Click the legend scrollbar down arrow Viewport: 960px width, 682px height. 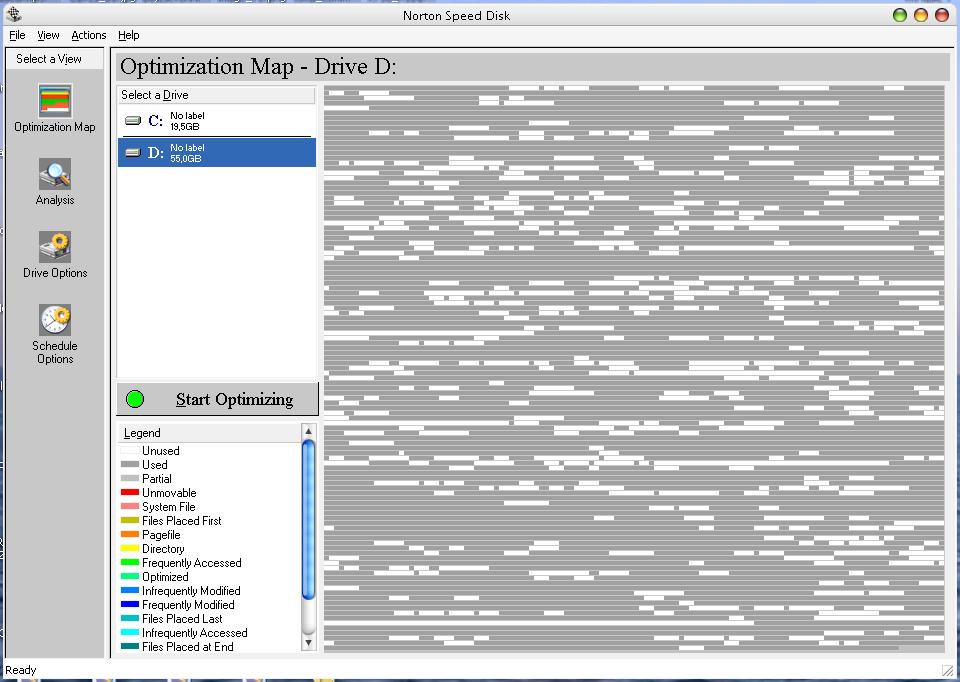click(x=309, y=643)
